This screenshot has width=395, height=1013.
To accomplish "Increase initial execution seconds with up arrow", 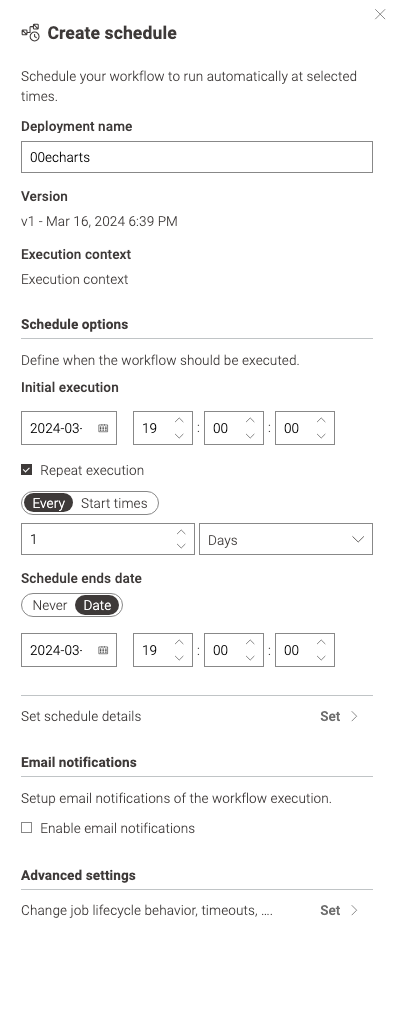I will [321, 421].
